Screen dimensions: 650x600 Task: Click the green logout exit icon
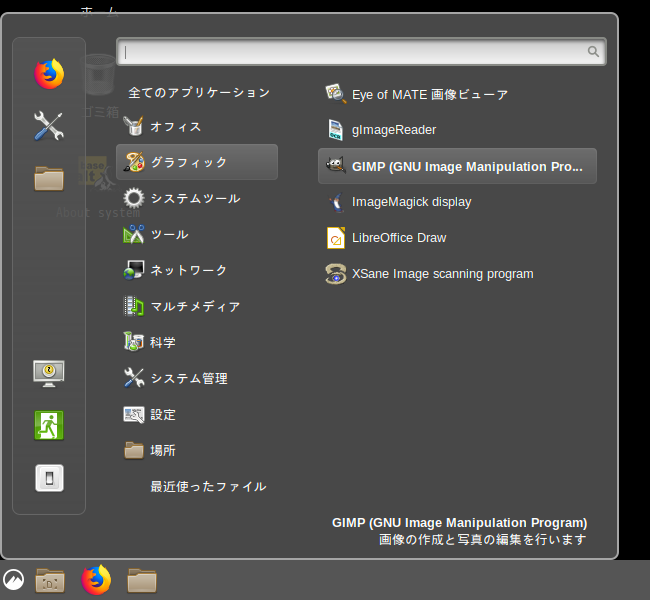49,425
